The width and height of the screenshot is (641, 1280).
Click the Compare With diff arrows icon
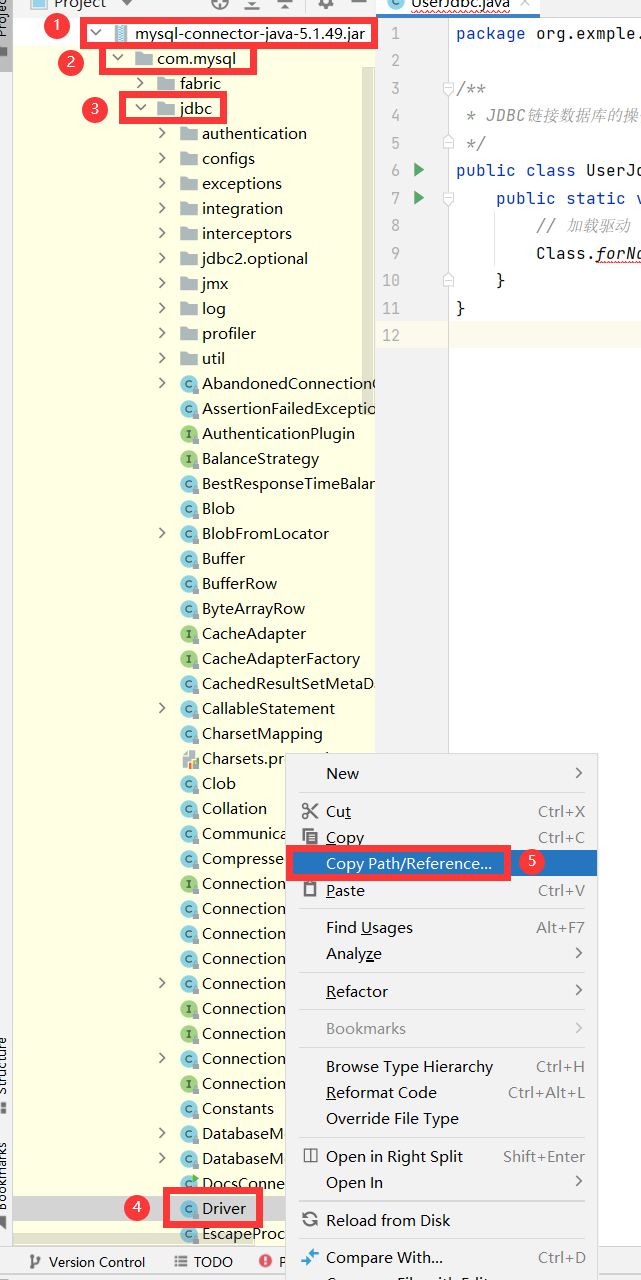(x=310, y=1257)
